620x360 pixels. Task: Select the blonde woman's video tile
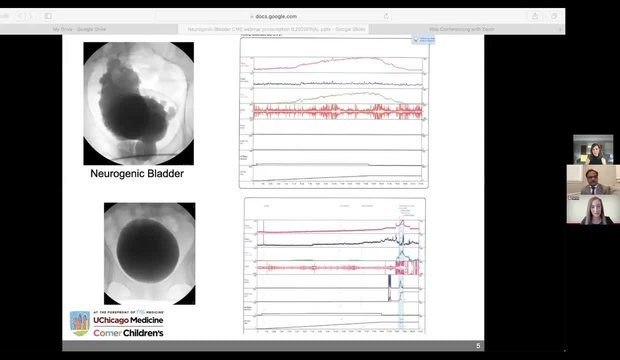593,209
